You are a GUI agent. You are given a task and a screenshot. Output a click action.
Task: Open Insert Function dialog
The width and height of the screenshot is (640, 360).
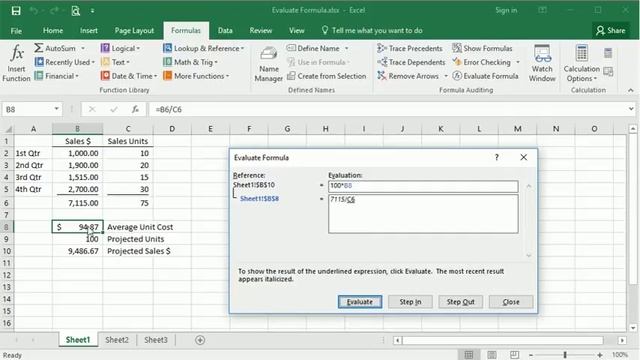coord(16,63)
